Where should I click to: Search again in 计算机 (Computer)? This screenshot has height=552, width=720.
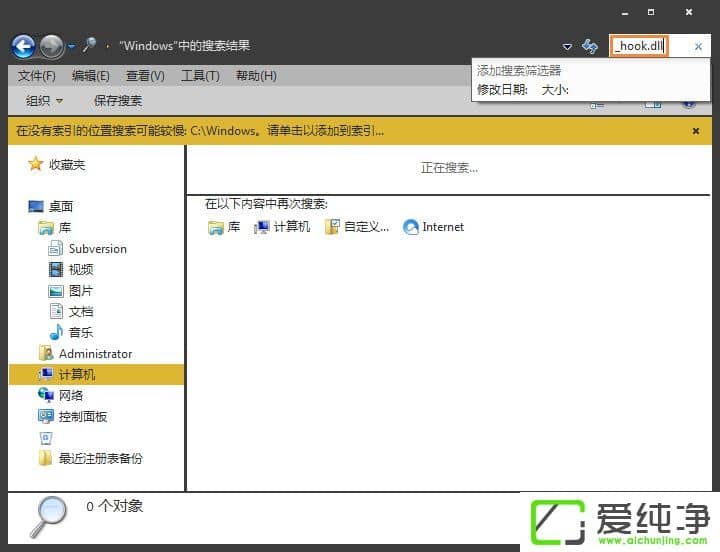(x=282, y=227)
